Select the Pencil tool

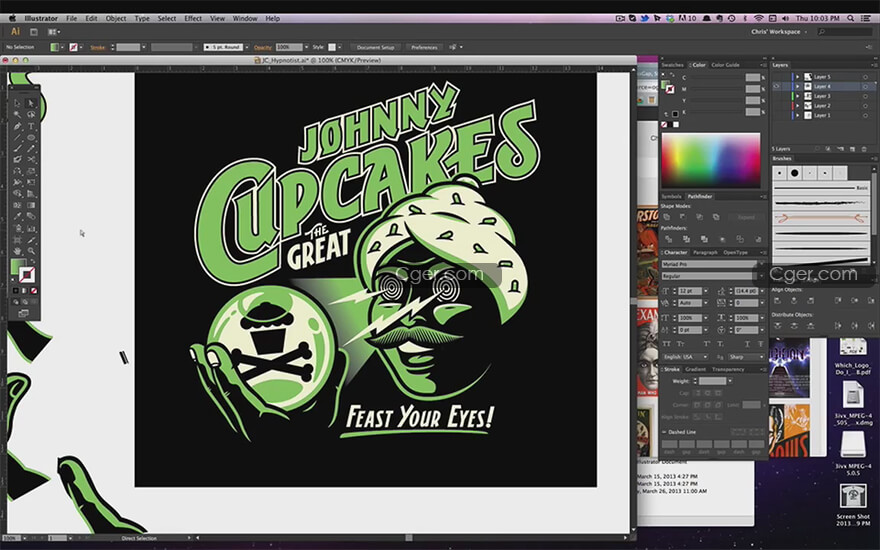click(30, 149)
